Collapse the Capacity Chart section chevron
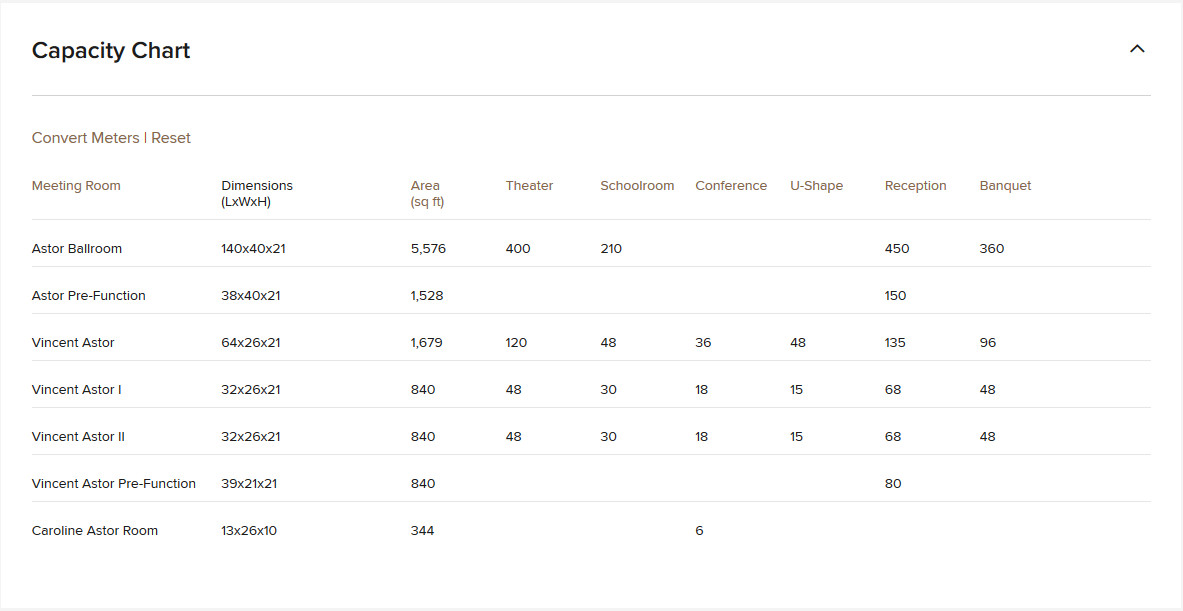 pos(1136,50)
